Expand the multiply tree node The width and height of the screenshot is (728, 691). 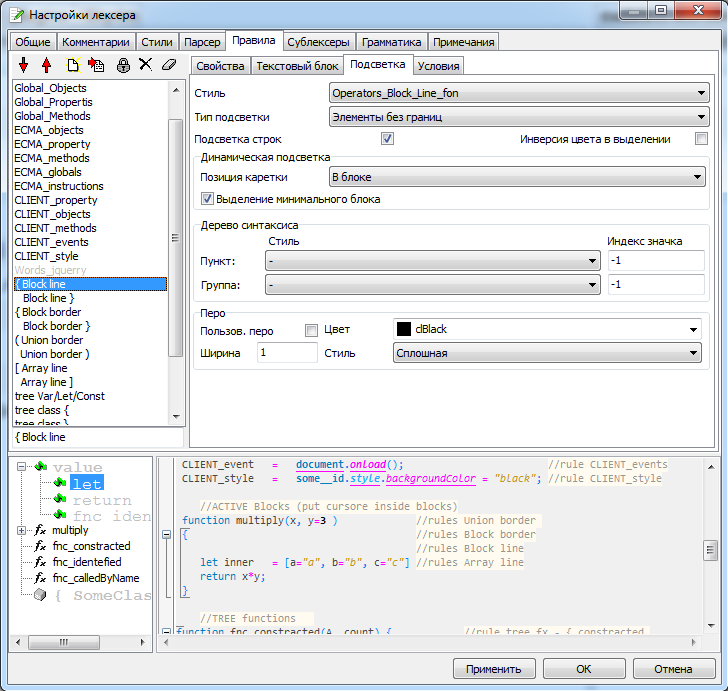22,530
